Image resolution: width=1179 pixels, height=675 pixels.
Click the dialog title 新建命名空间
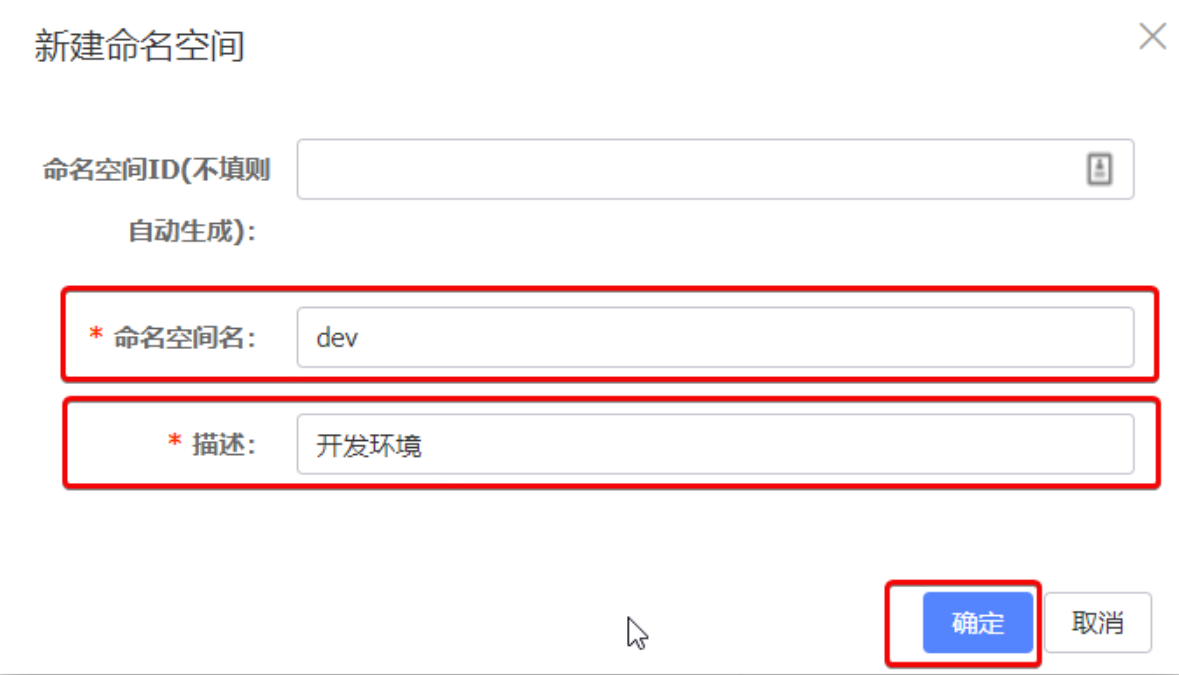click(139, 46)
